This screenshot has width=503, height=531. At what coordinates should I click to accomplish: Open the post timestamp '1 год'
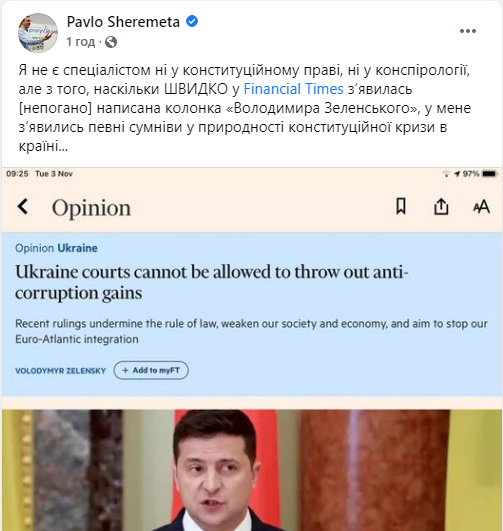[x=81, y=42]
